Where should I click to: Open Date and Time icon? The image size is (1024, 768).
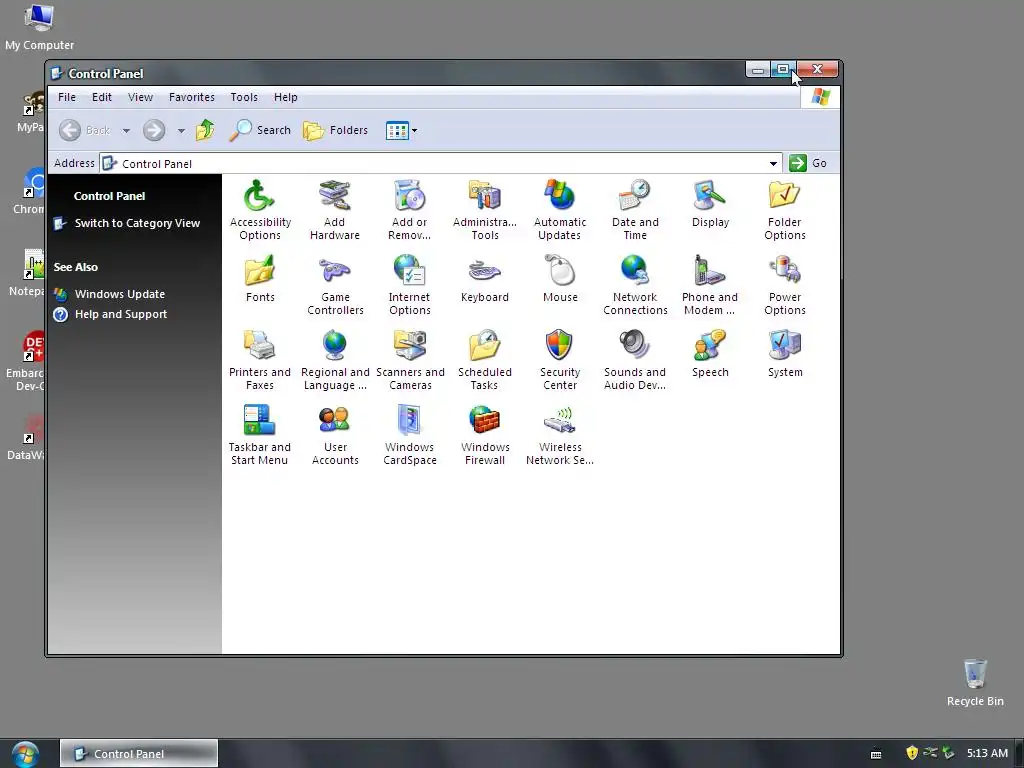pos(635,210)
